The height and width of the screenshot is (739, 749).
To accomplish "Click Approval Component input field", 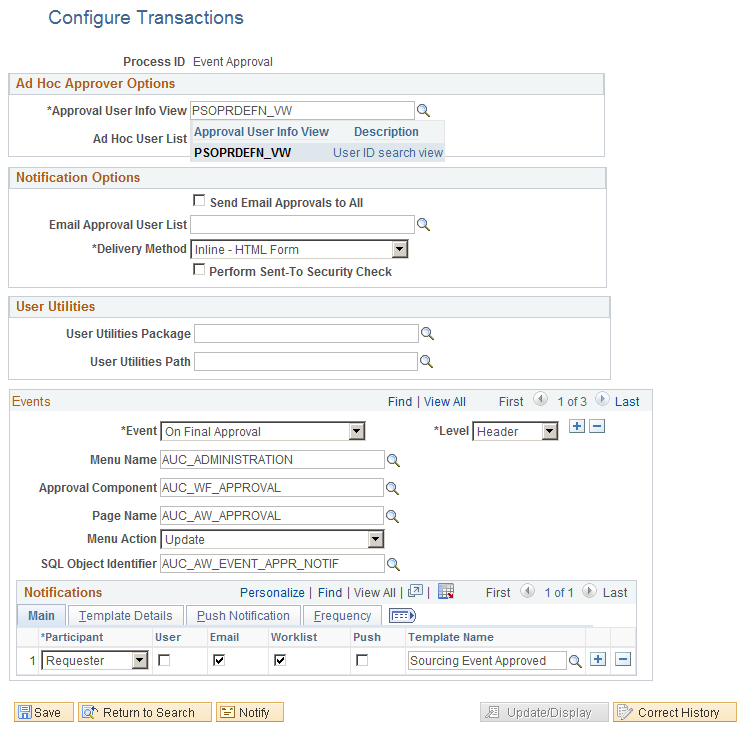I will 272,488.
